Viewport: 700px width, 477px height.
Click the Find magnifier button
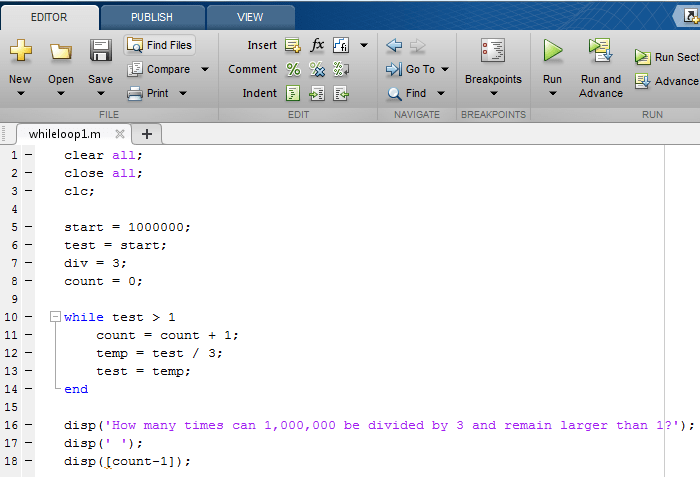click(x=406, y=93)
